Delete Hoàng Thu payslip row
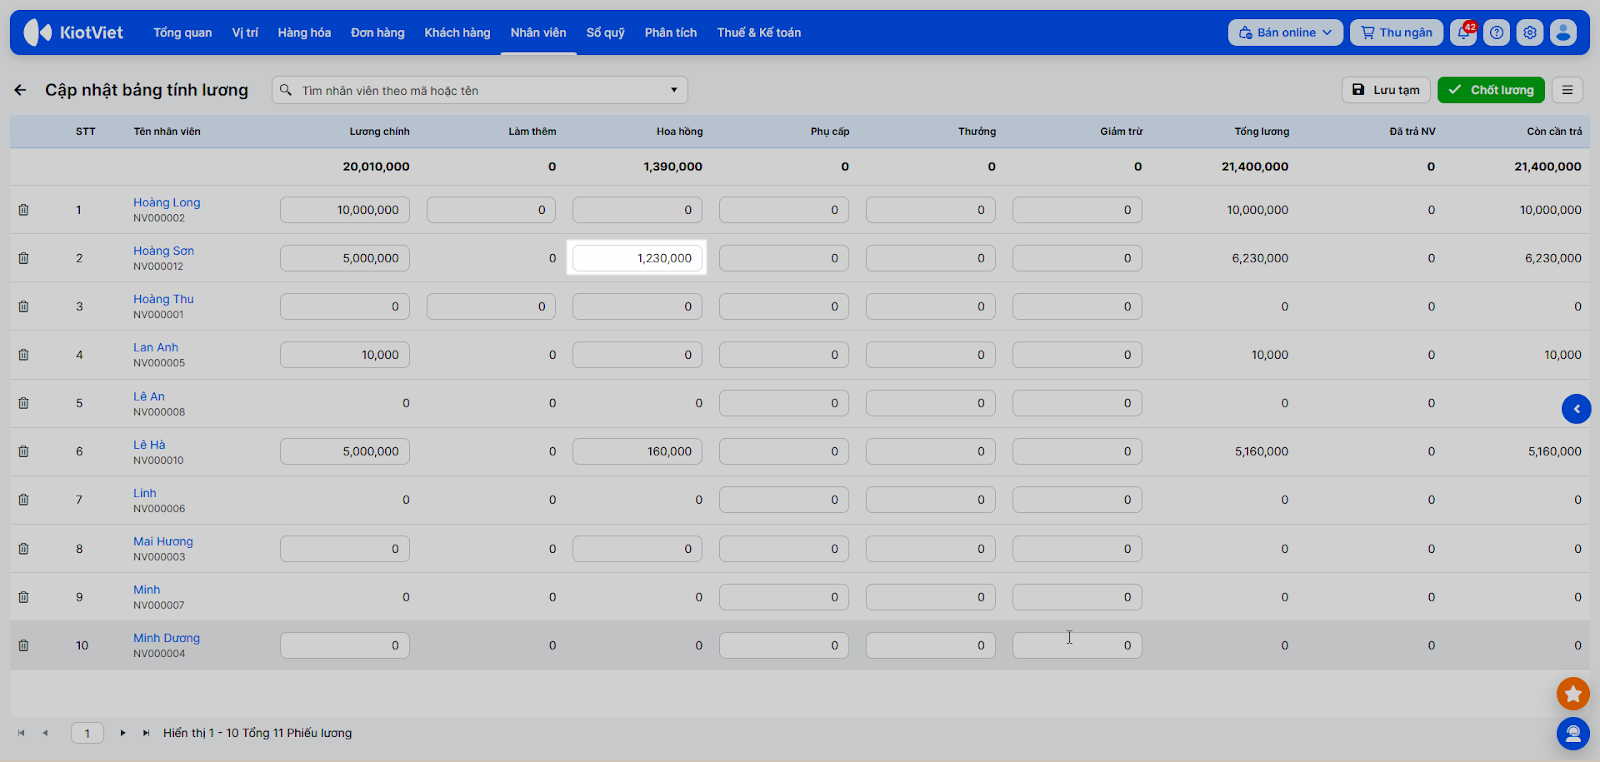Viewport: 1600px width, 762px height. tap(23, 307)
